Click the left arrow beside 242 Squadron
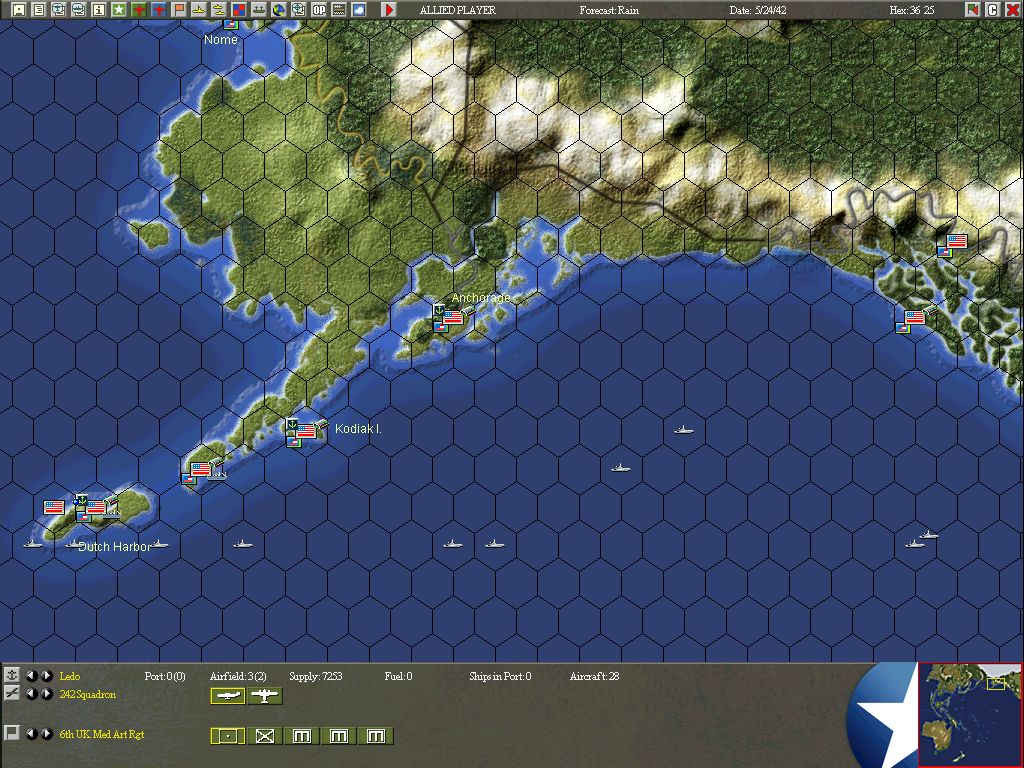Viewport: 1024px width, 768px height. [x=32, y=694]
